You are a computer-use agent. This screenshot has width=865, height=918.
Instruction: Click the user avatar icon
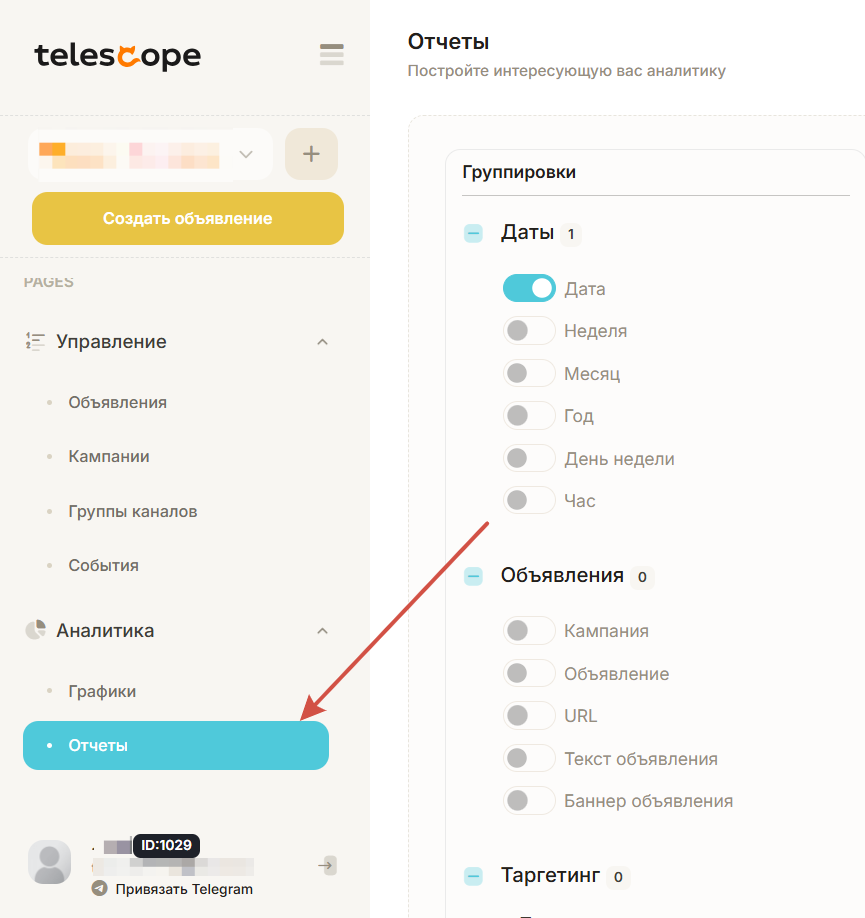49,862
